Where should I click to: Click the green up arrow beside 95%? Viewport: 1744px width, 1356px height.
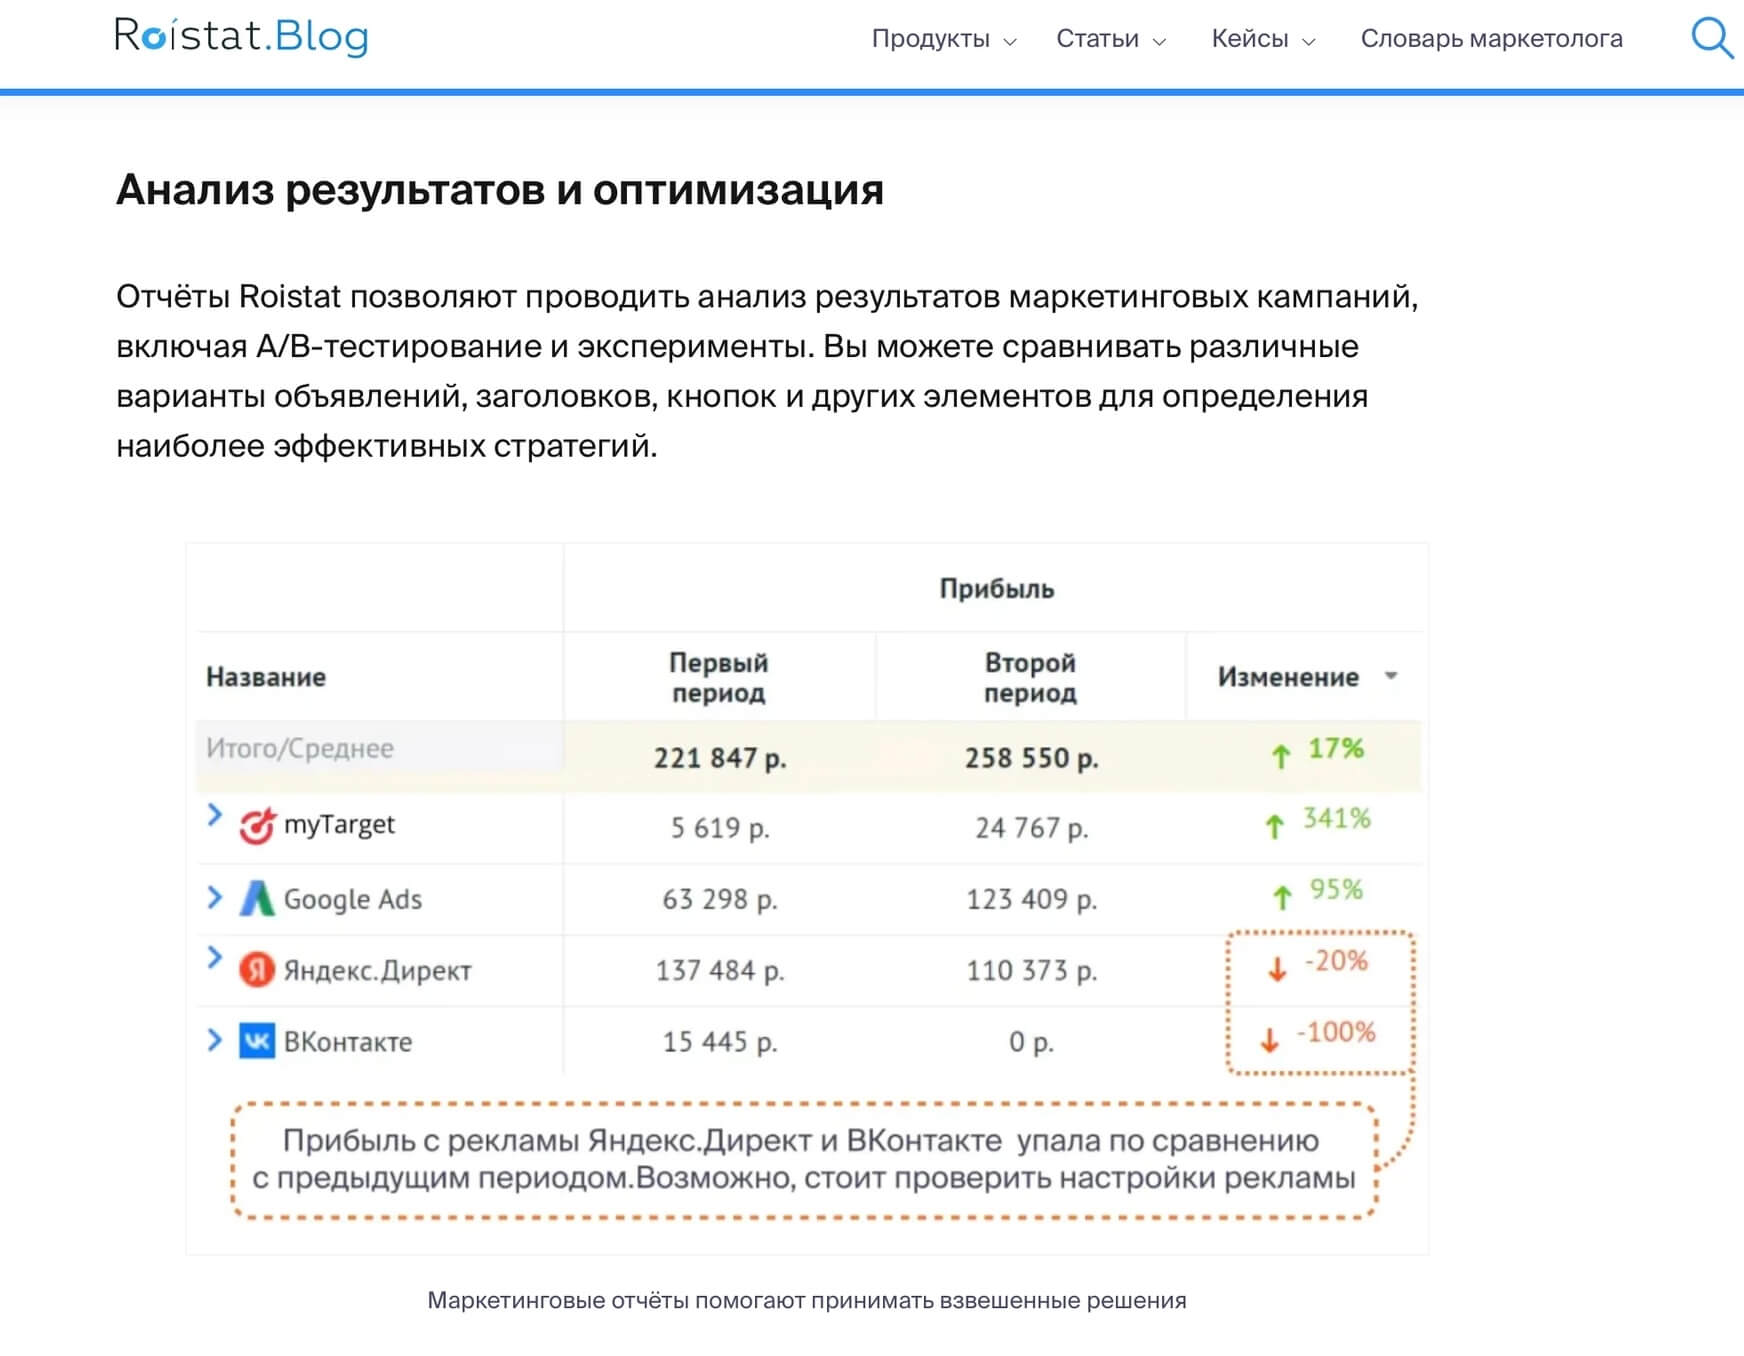[x=1282, y=897]
